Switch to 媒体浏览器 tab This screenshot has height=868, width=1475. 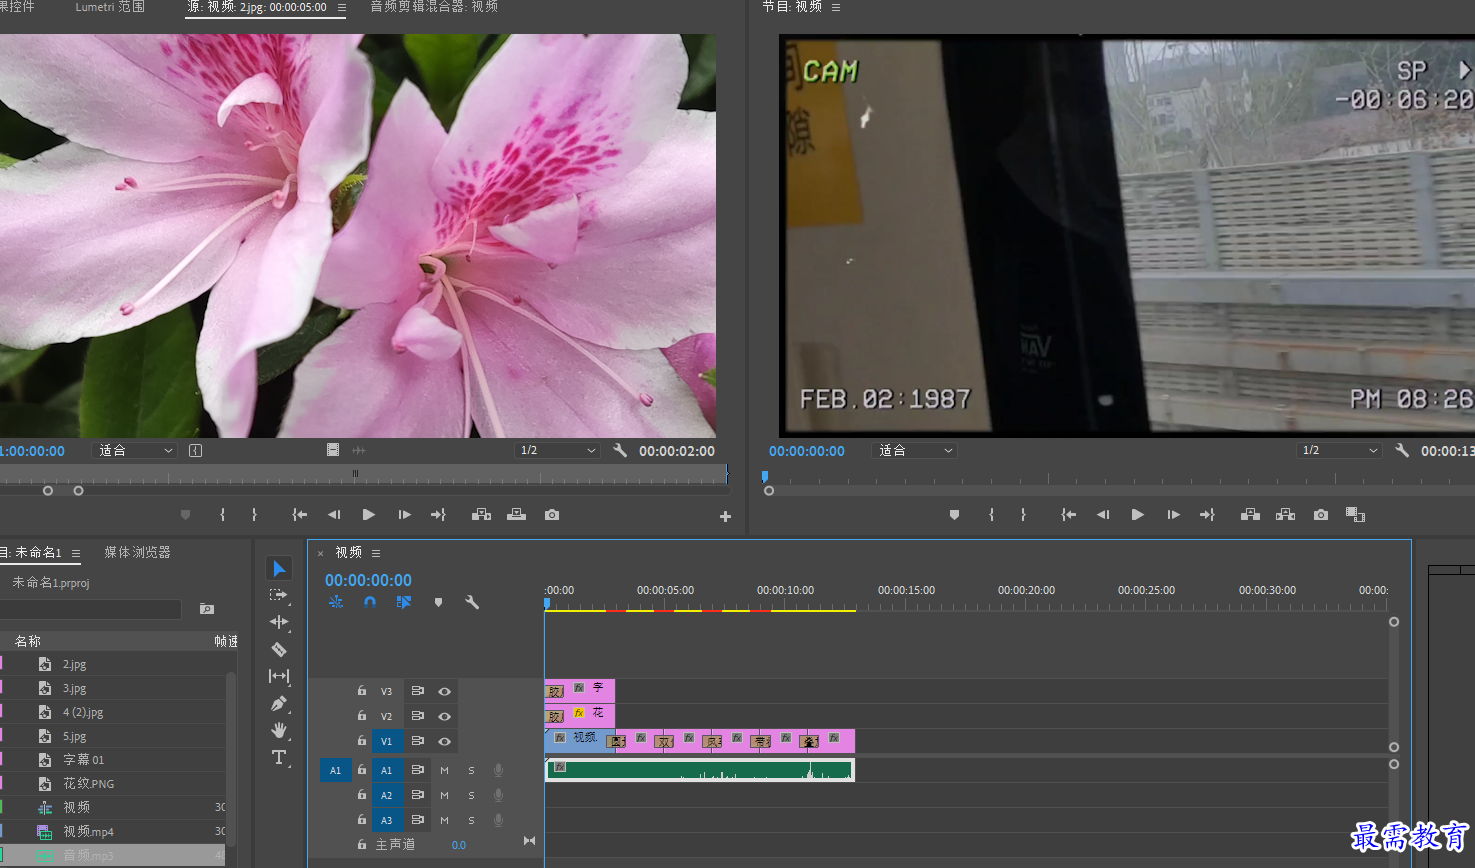tap(137, 552)
